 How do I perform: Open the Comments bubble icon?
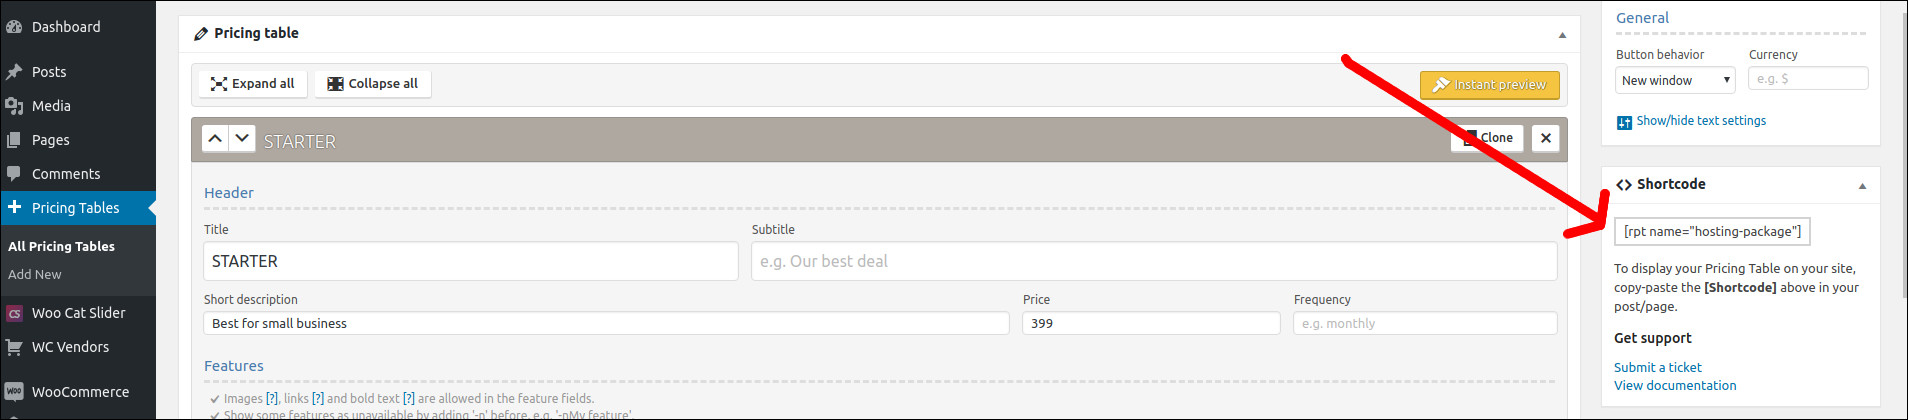coord(14,174)
